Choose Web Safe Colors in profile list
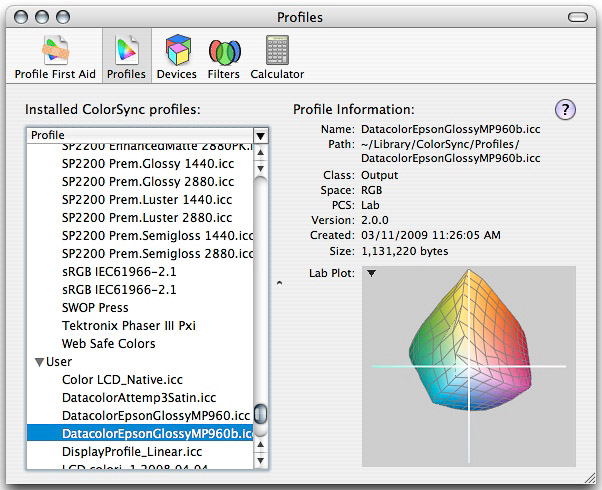Viewport: 602px width, 490px height. (108, 344)
